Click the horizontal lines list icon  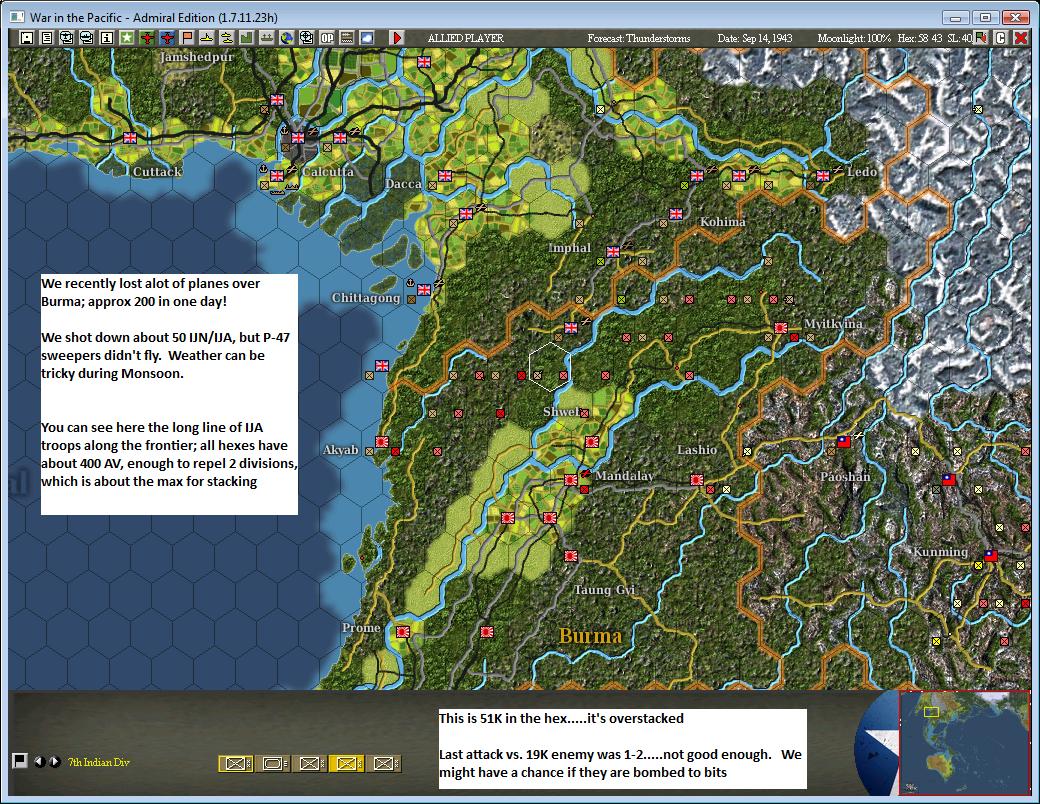click(x=346, y=38)
